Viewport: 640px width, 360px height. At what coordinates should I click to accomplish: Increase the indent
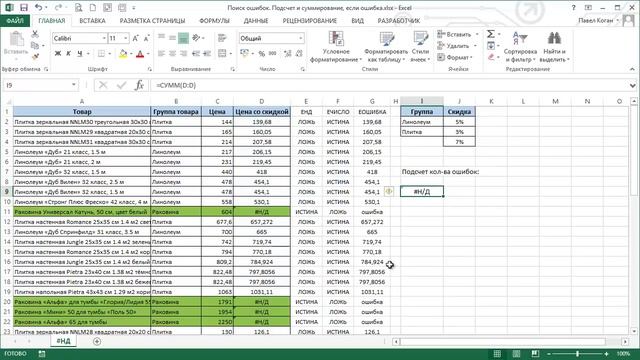207,53
